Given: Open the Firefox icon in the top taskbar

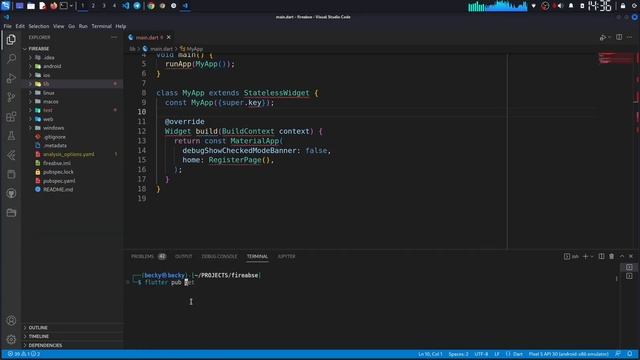Looking at the screenshot, I should (53, 6).
